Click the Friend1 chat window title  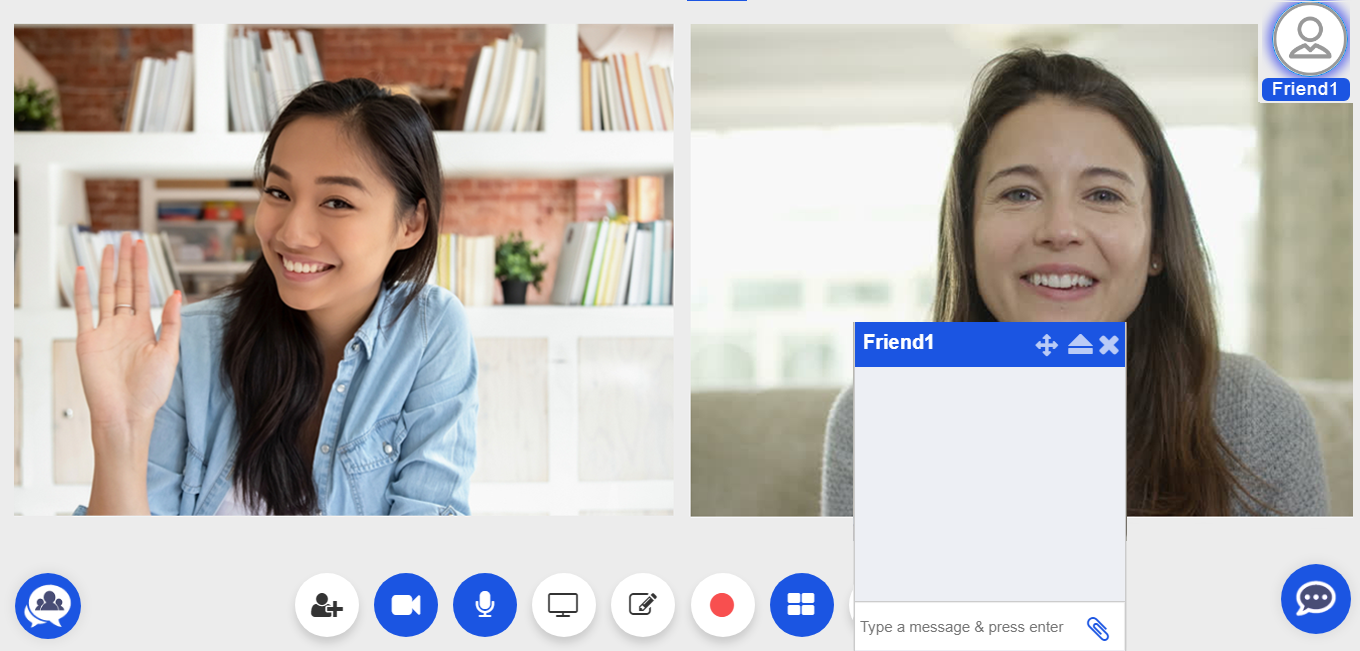(x=898, y=342)
